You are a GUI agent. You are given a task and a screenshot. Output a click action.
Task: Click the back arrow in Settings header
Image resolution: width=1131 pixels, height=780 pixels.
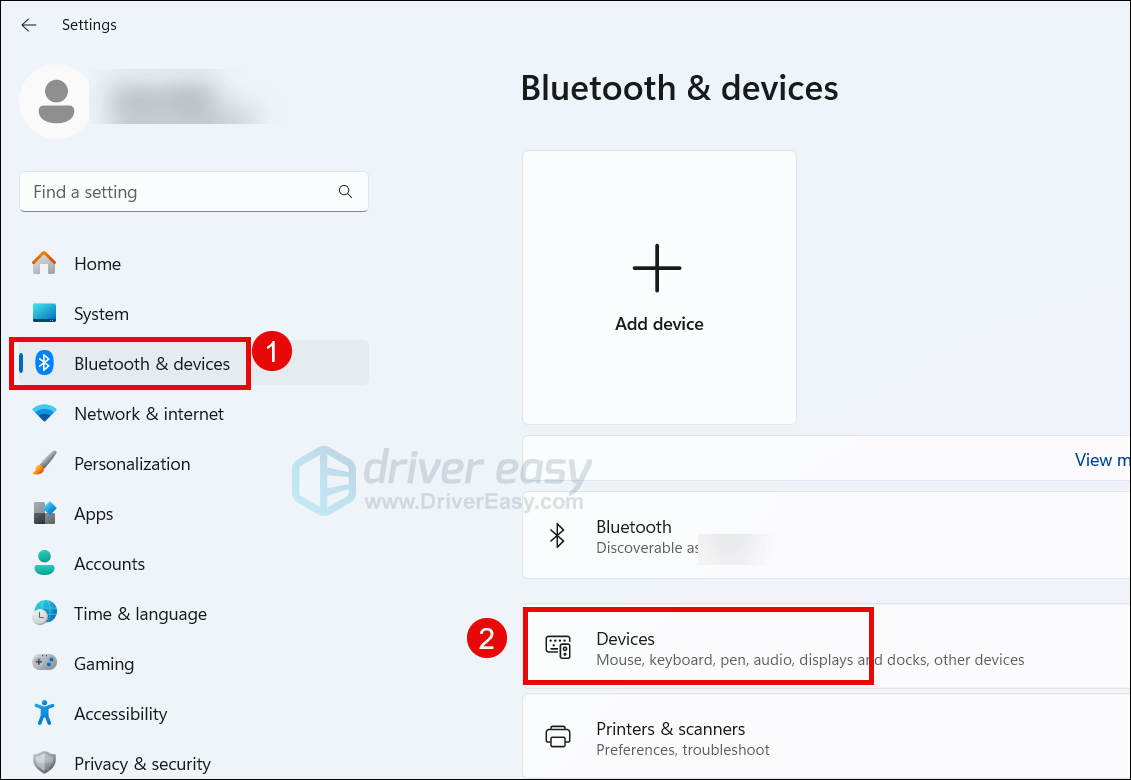coord(29,25)
